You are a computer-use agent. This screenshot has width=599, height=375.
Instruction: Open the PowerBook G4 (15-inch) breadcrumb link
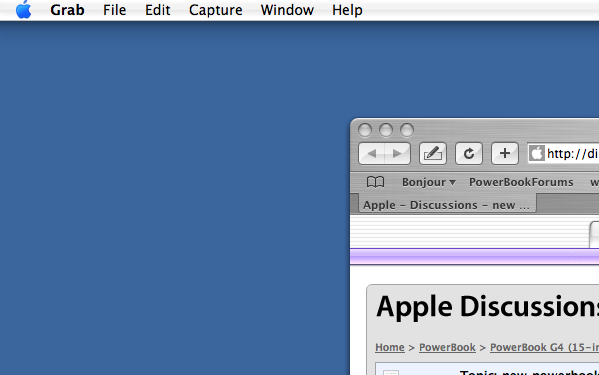pos(544,347)
